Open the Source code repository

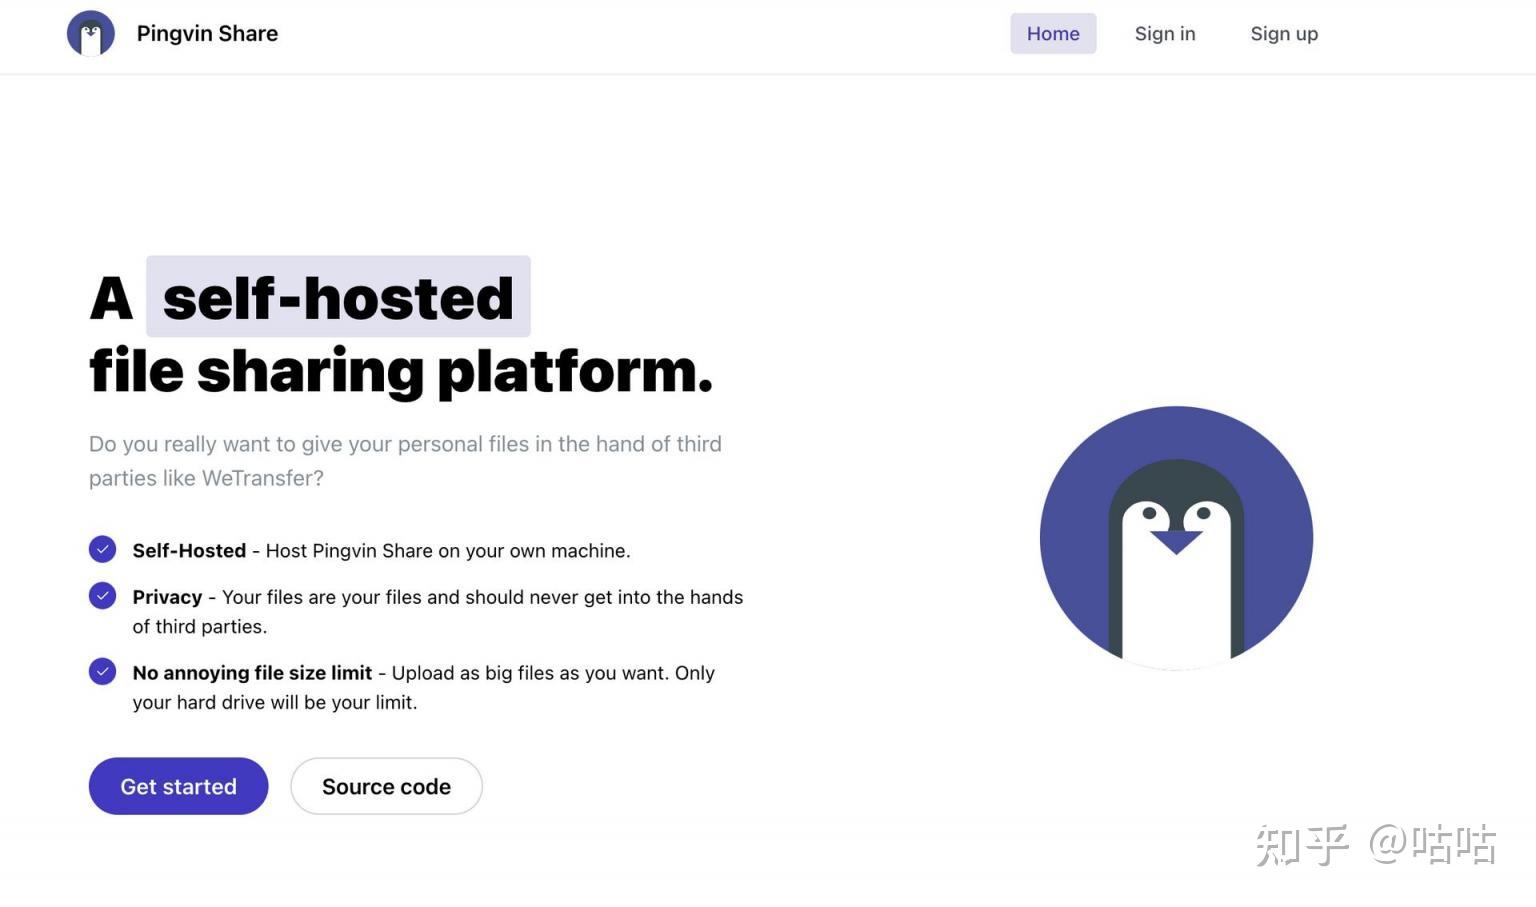point(386,786)
